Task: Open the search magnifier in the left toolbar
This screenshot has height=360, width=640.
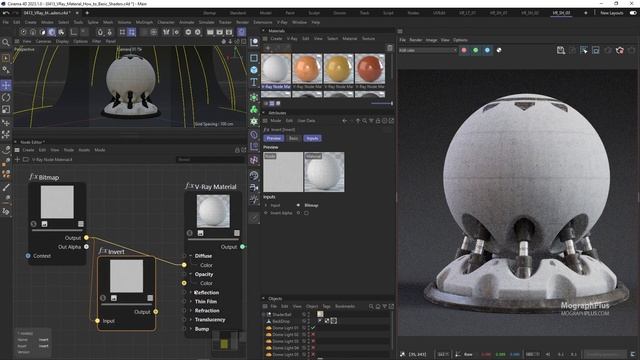Action: (x=6, y=42)
